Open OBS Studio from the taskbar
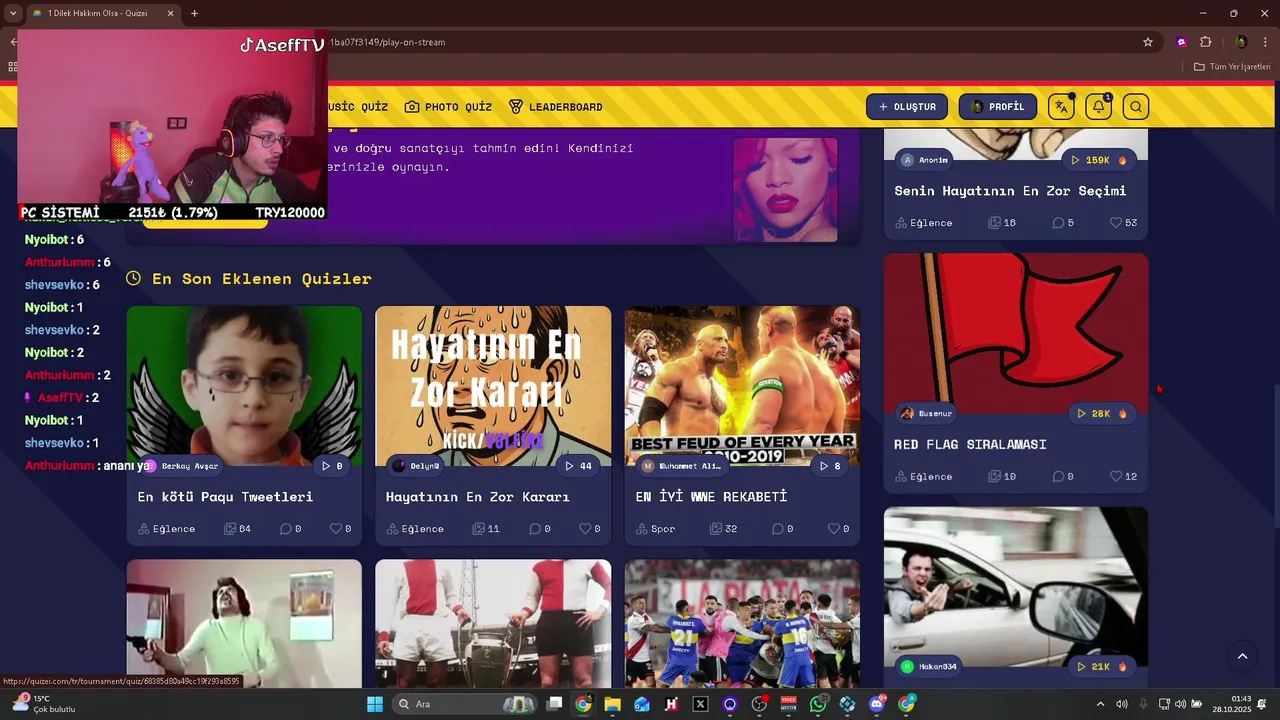This screenshot has width=1280, height=720. (x=759, y=704)
